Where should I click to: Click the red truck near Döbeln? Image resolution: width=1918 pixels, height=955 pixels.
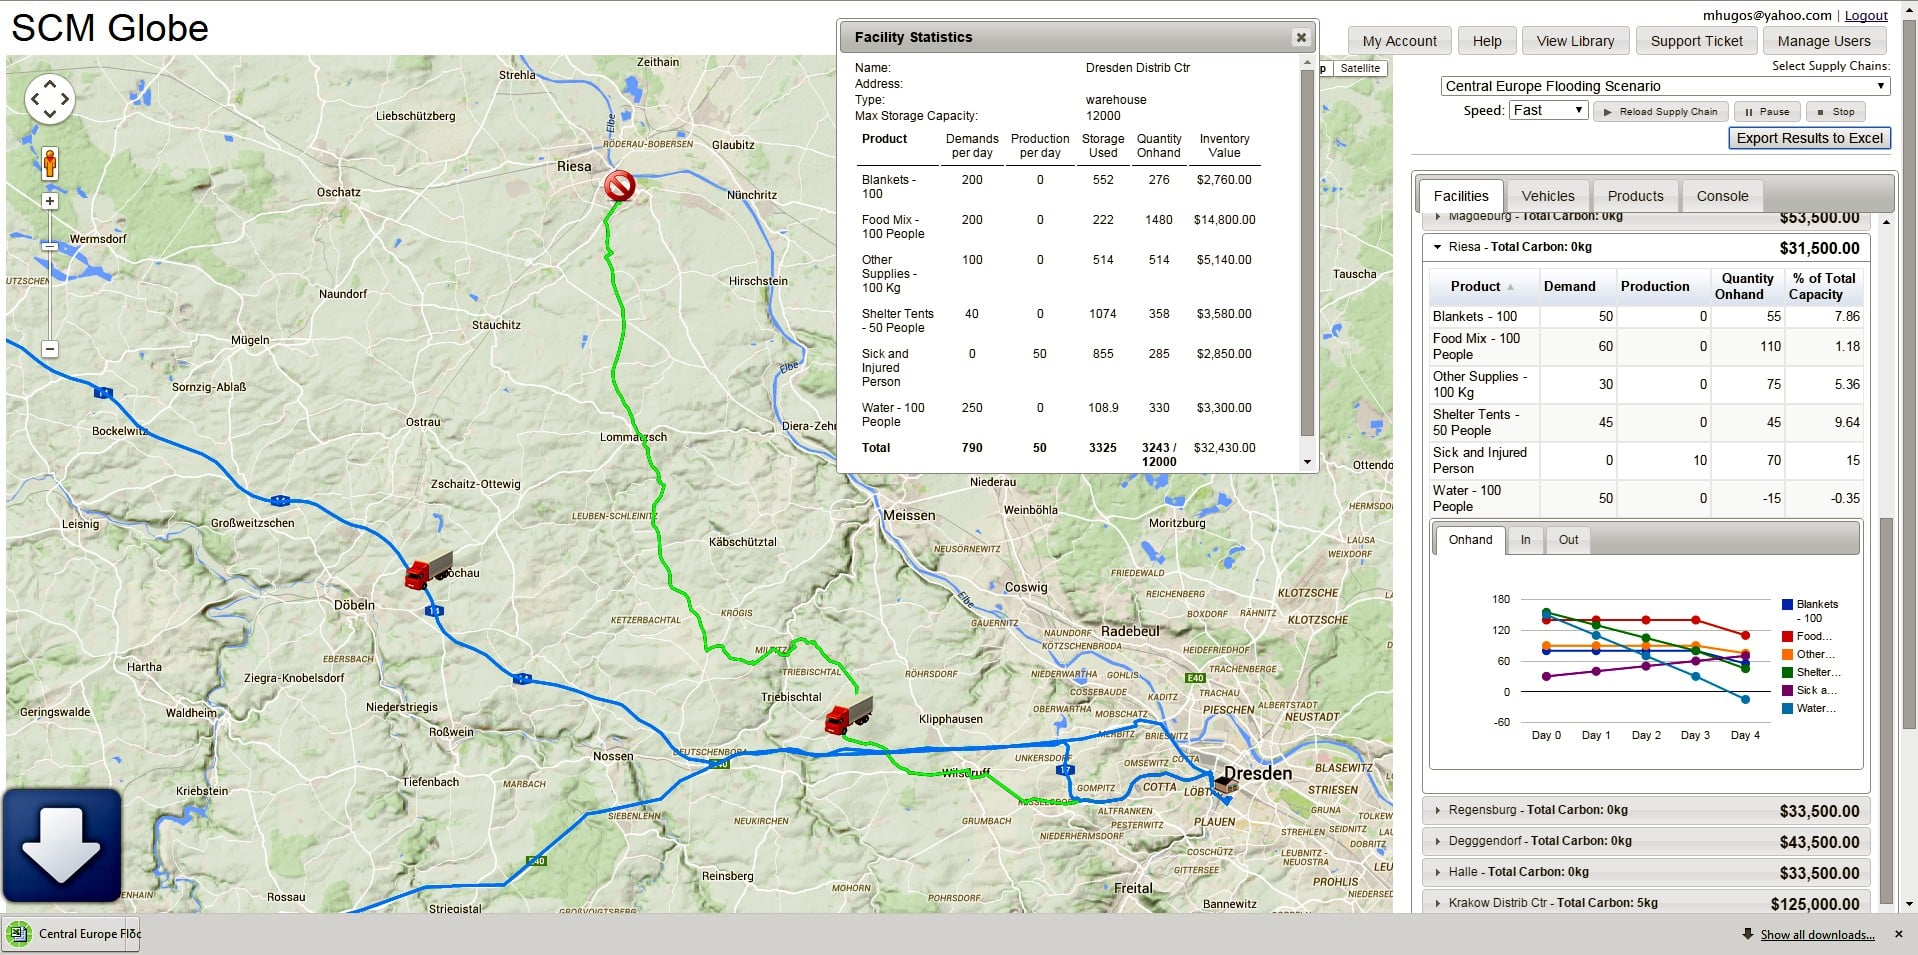429,570
